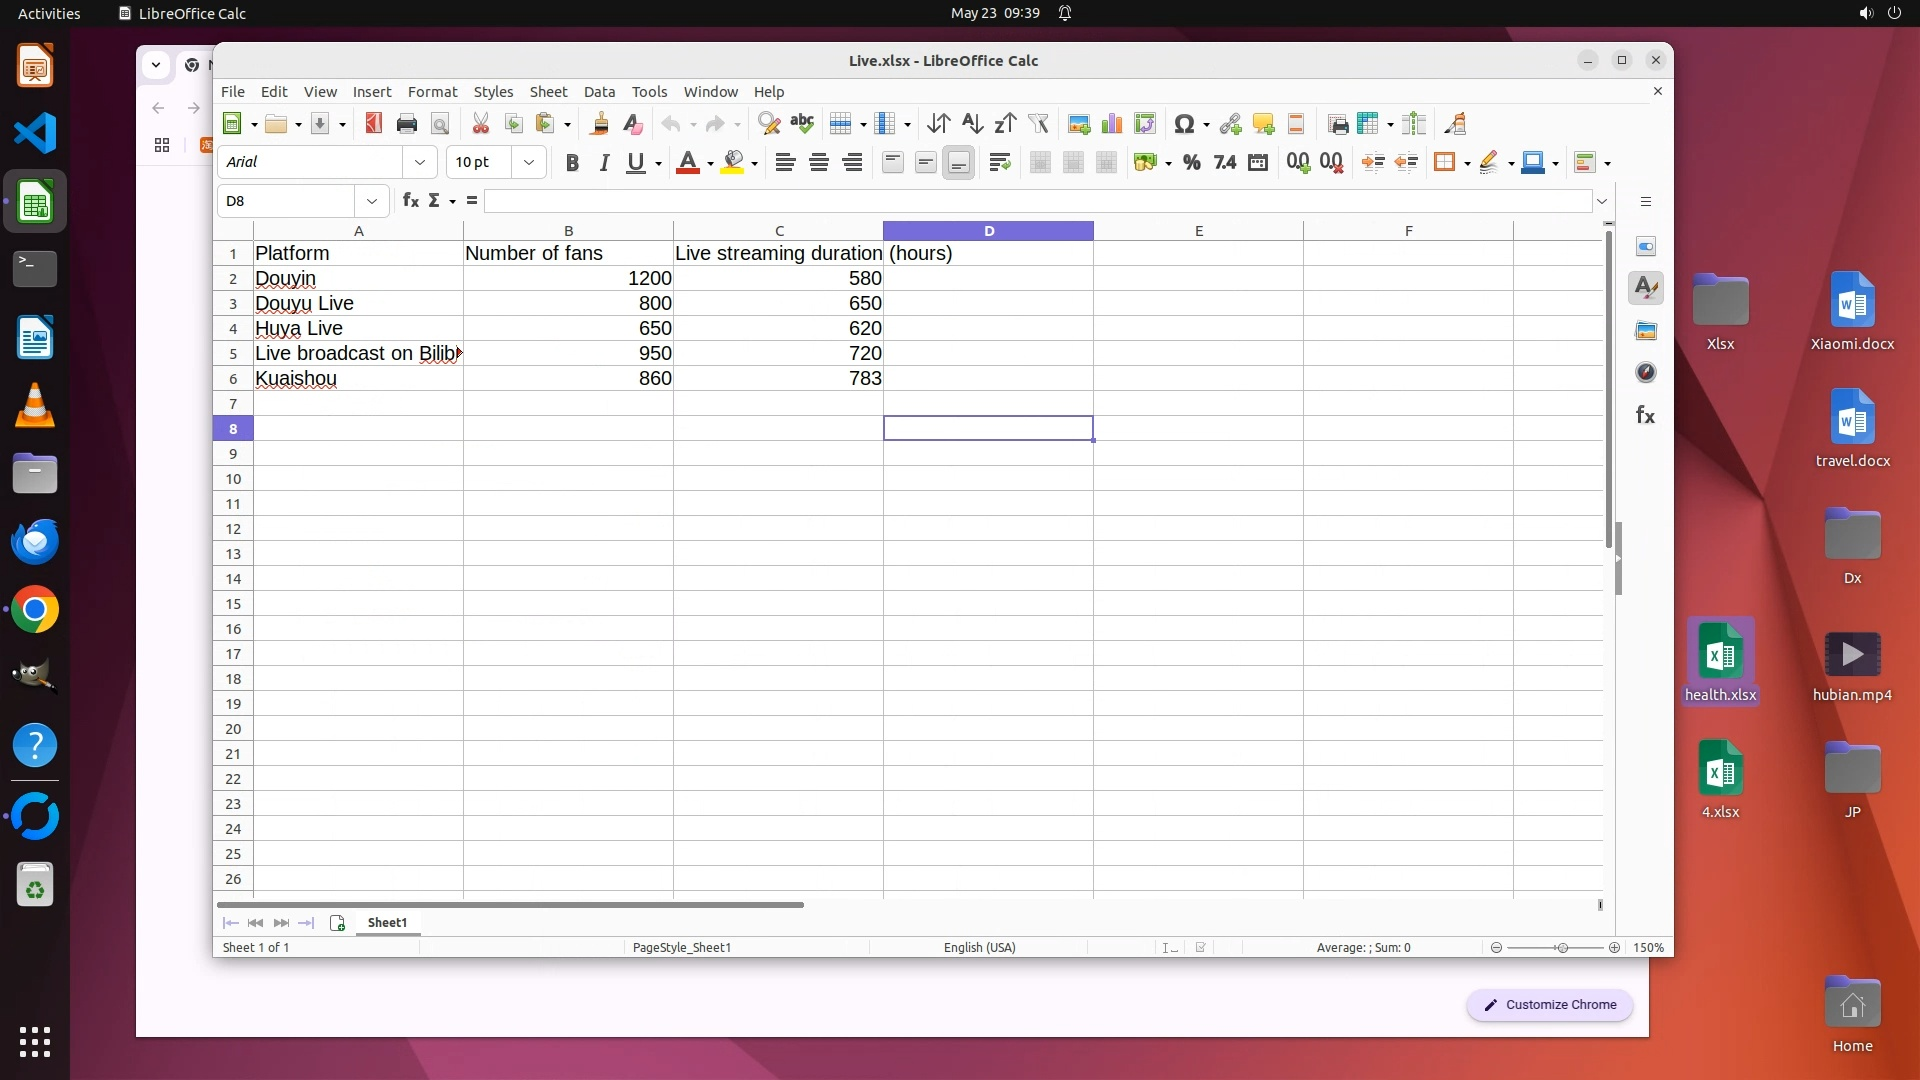Viewport: 1920px width, 1080px height.
Task: Open the font size dropdown
Action: click(x=529, y=162)
